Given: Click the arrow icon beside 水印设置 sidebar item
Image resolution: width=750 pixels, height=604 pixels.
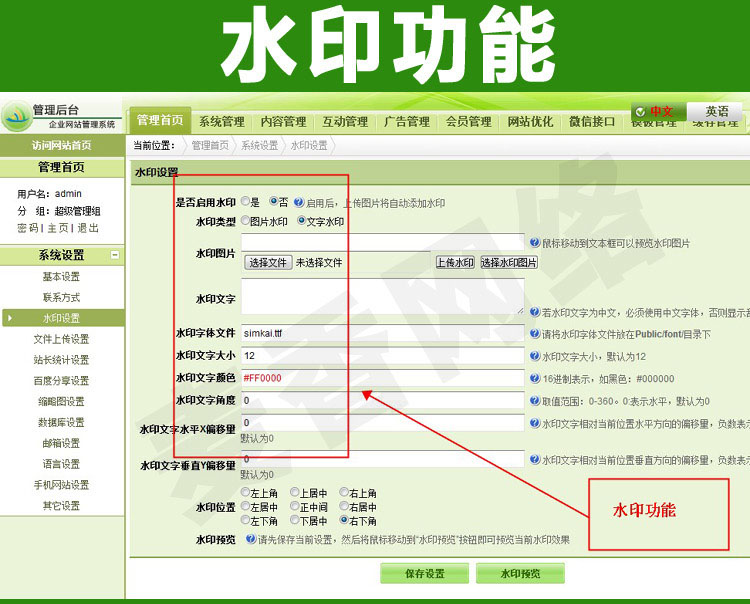Looking at the screenshot, I should tap(10, 318).
